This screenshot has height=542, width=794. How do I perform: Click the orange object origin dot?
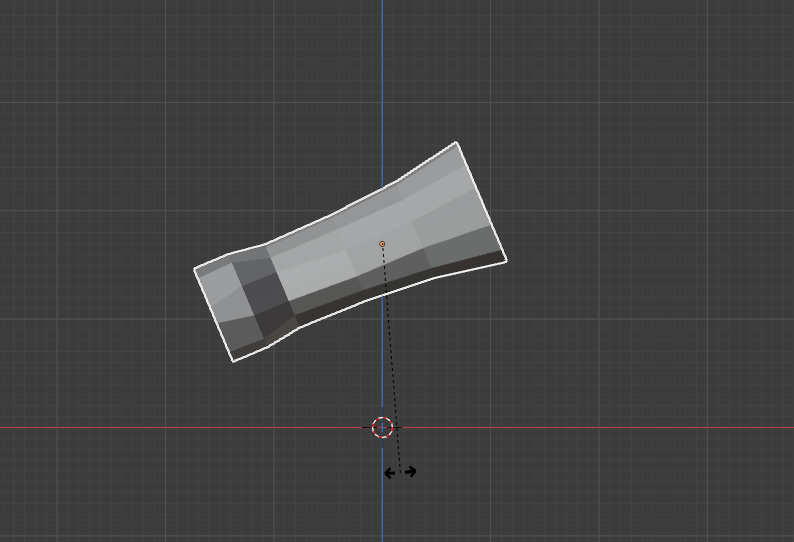pos(382,244)
